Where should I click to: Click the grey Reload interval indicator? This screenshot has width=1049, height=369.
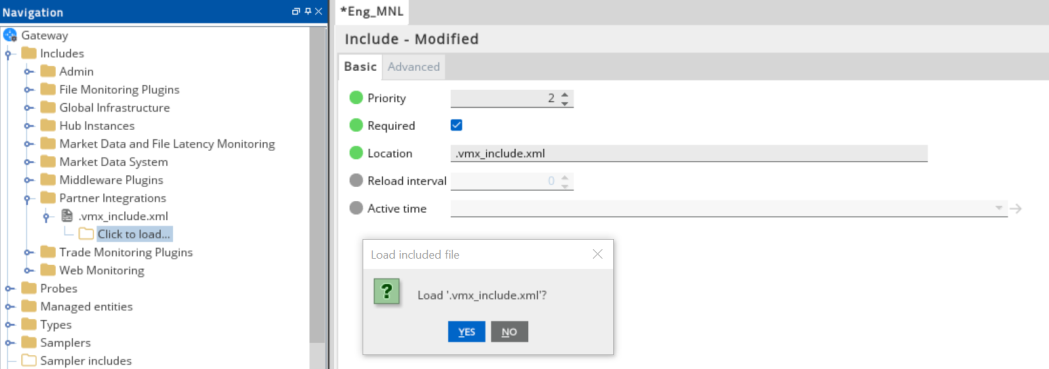coord(356,180)
